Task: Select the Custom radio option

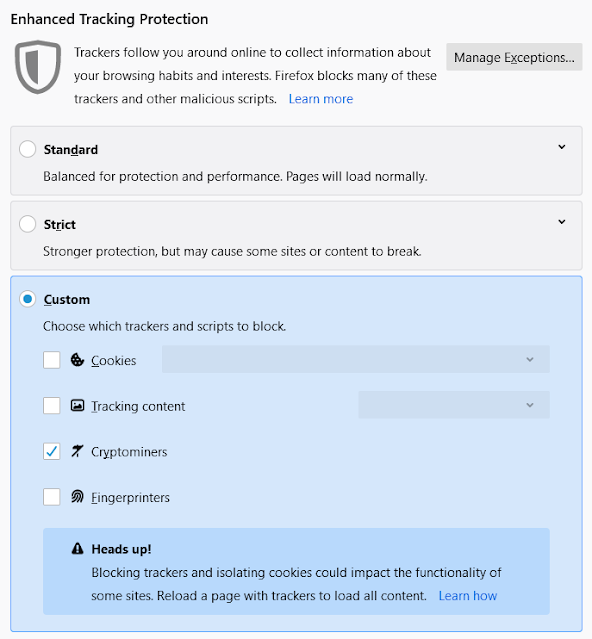Action: (28, 299)
